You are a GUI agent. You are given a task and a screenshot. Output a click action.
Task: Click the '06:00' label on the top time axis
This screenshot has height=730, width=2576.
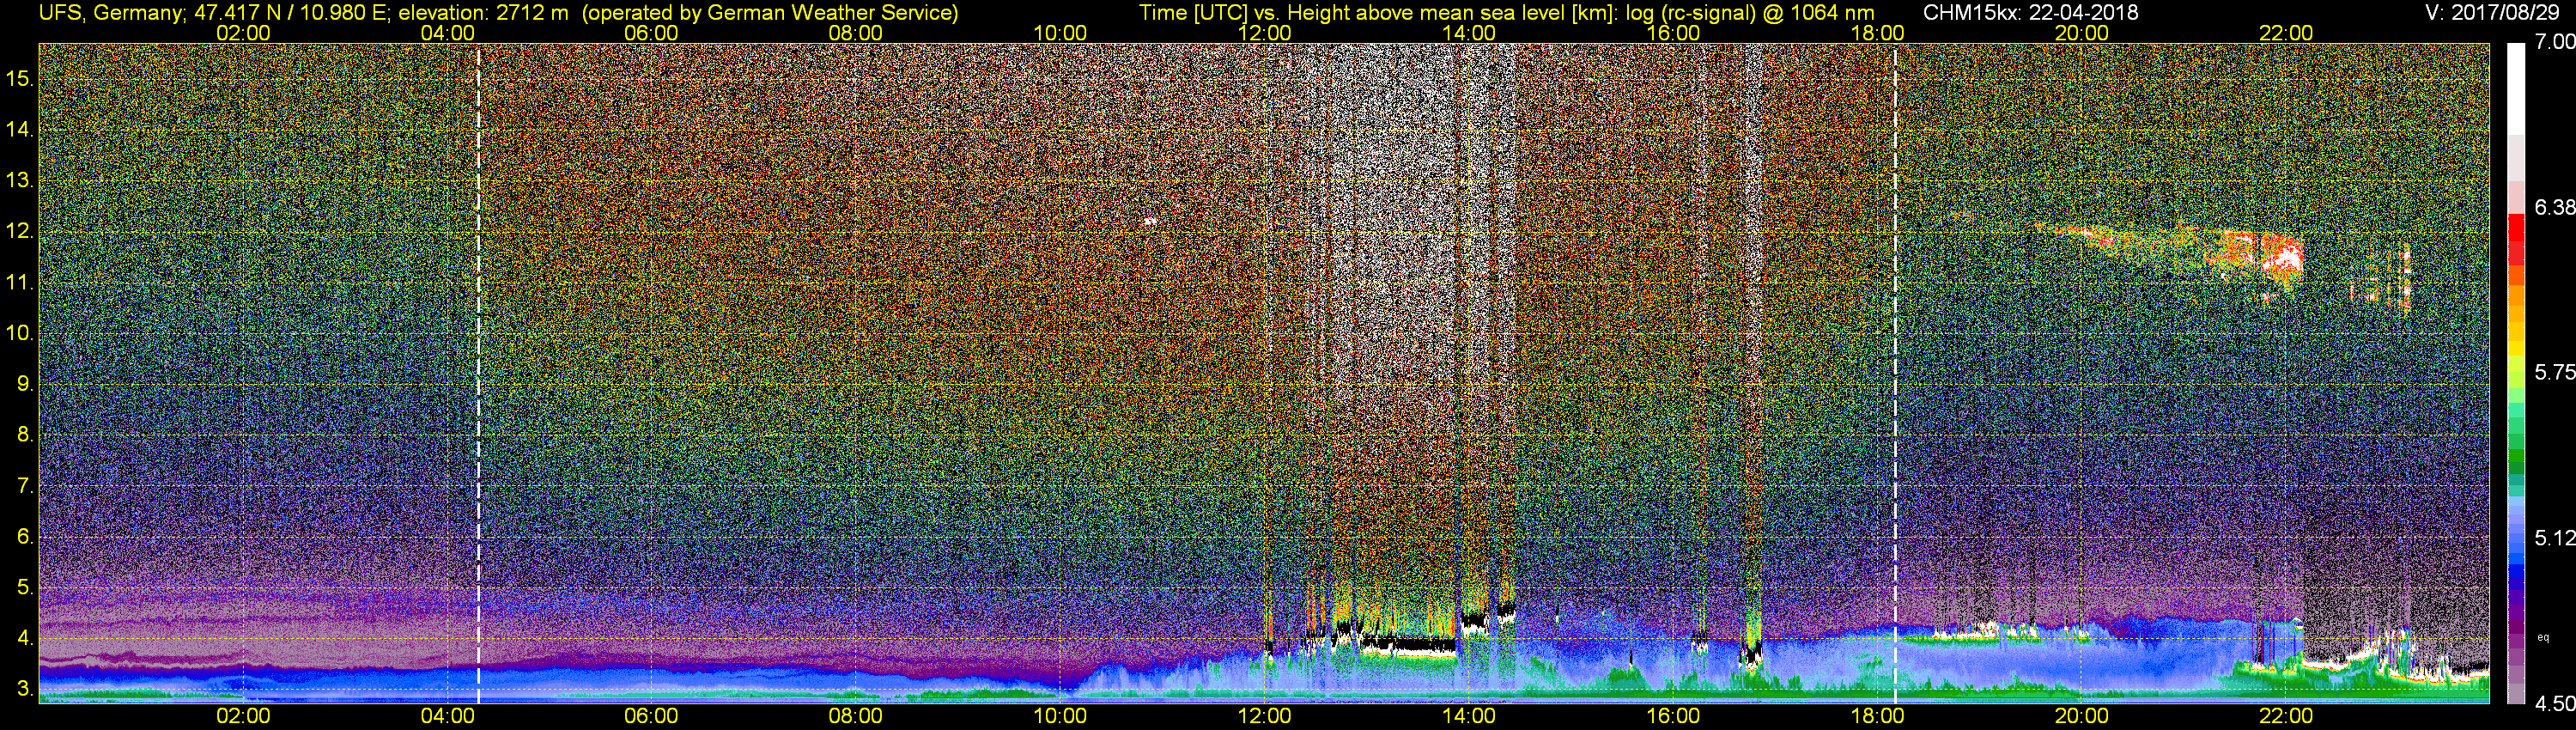[x=651, y=33]
